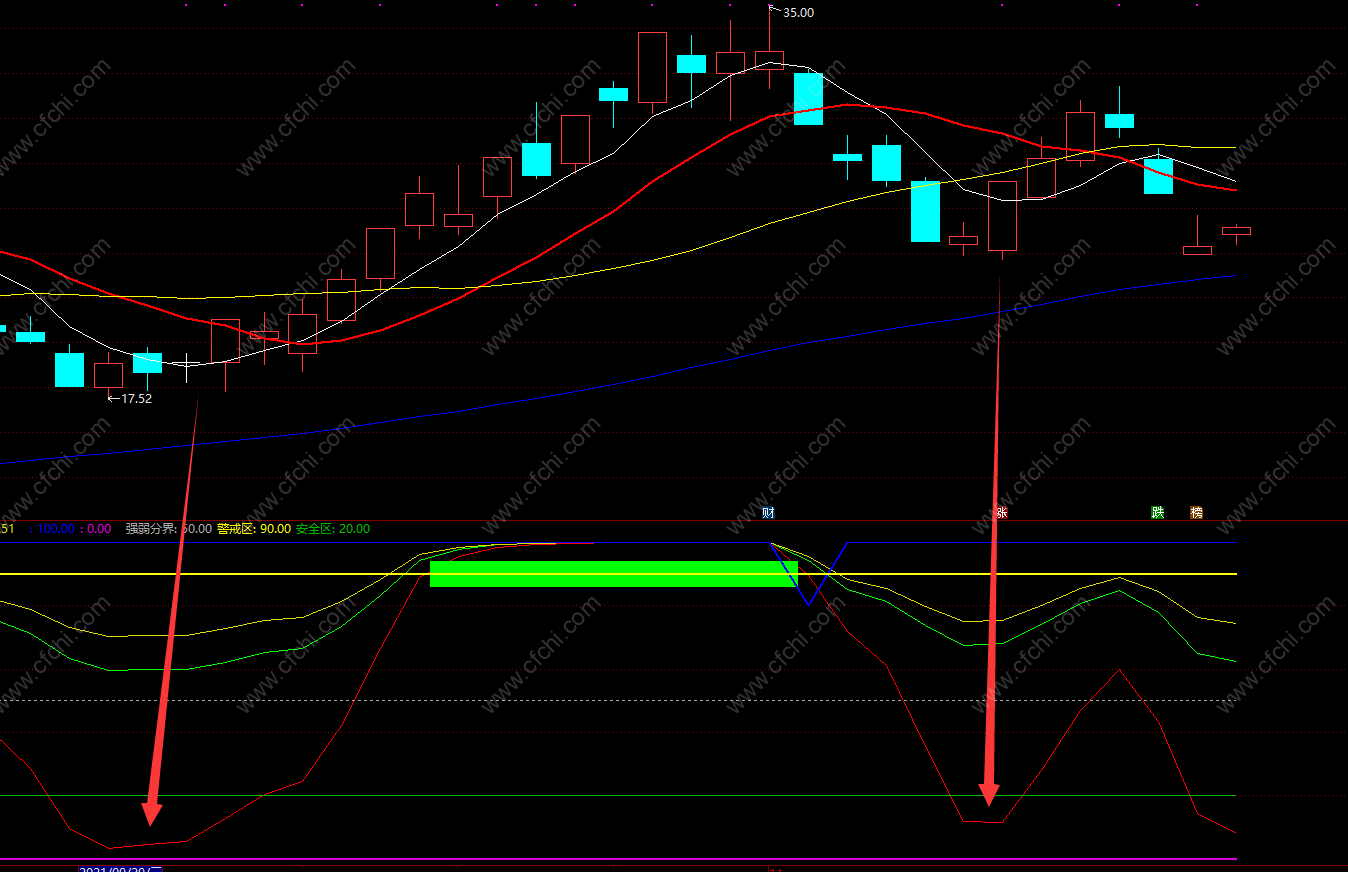The width and height of the screenshot is (1348, 872).
Task: Click the blue 100.00 indicator value
Action: (55, 529)
